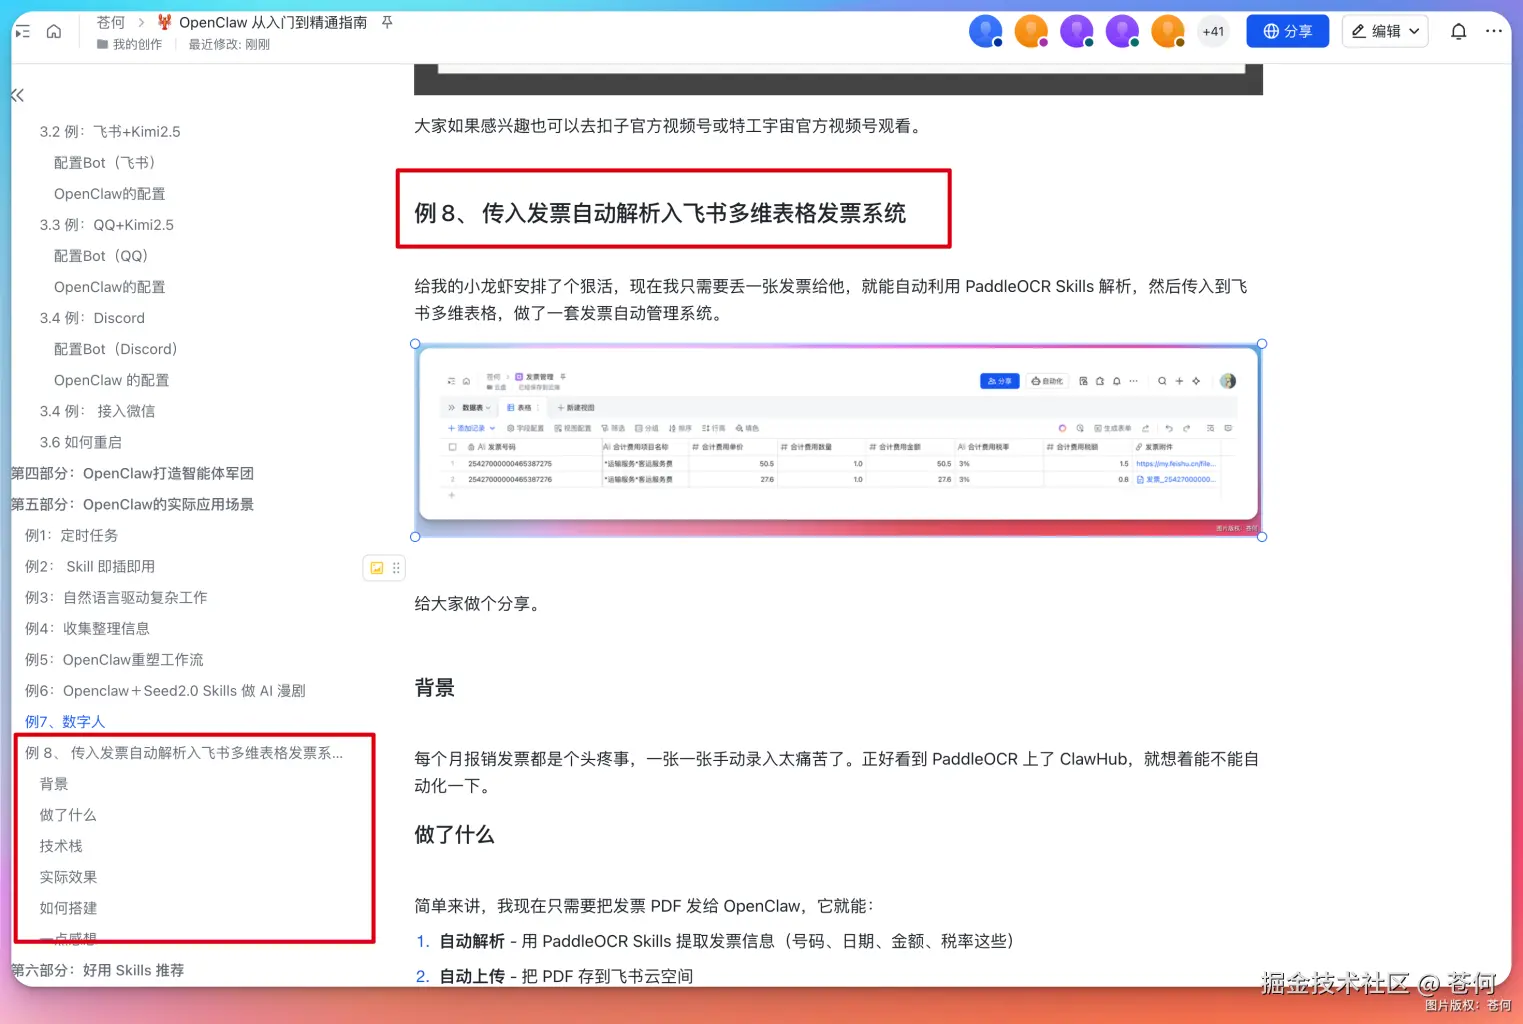Image resolution: width=1523 pixels, height=1024 pixels.
Task: Click the 最近修改: 刚刚 status text
Action: click(229, 44)
